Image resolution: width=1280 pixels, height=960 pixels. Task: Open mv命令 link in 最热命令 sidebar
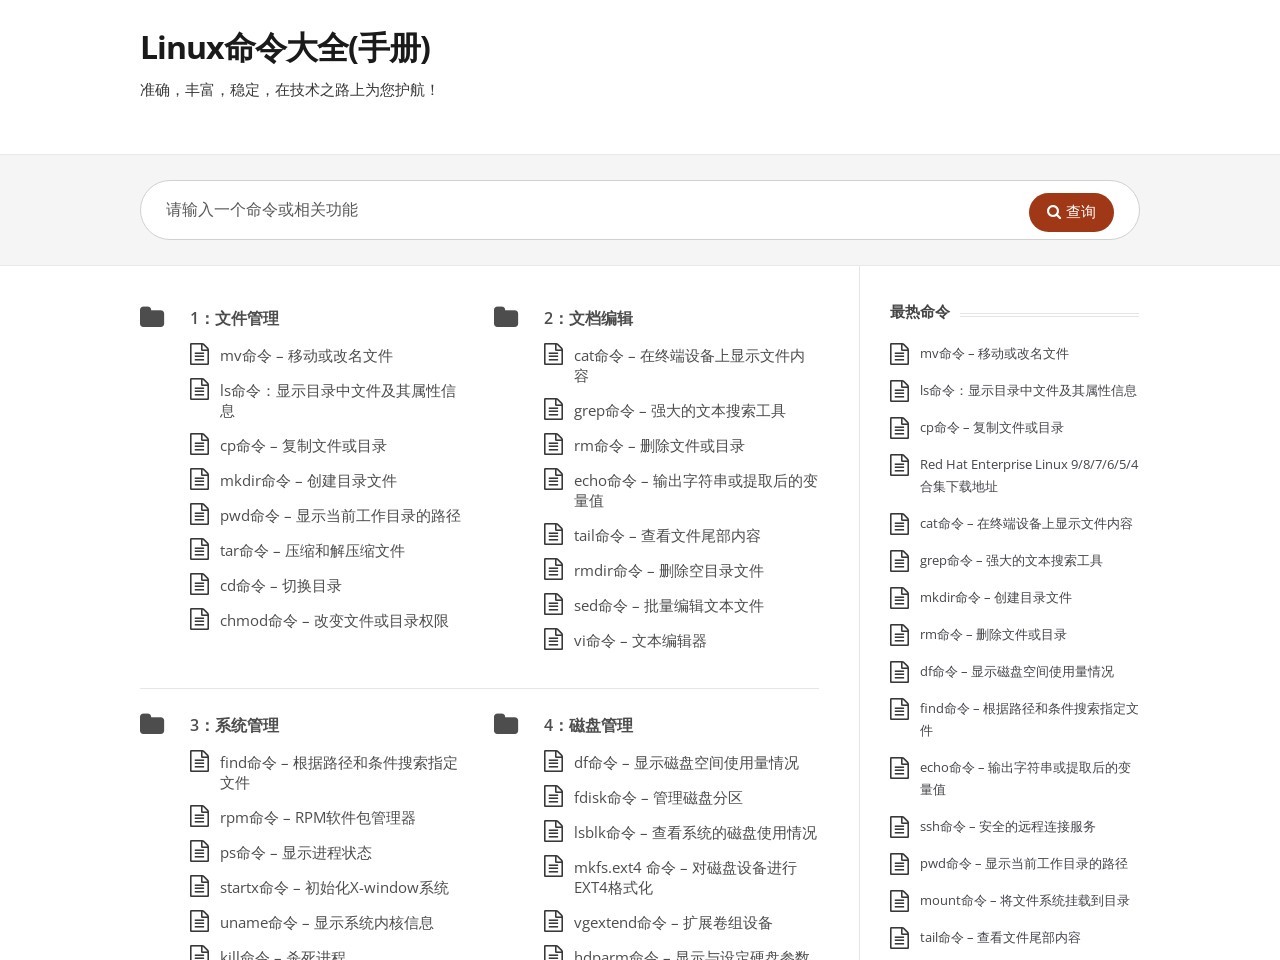[x=994, y=354]
